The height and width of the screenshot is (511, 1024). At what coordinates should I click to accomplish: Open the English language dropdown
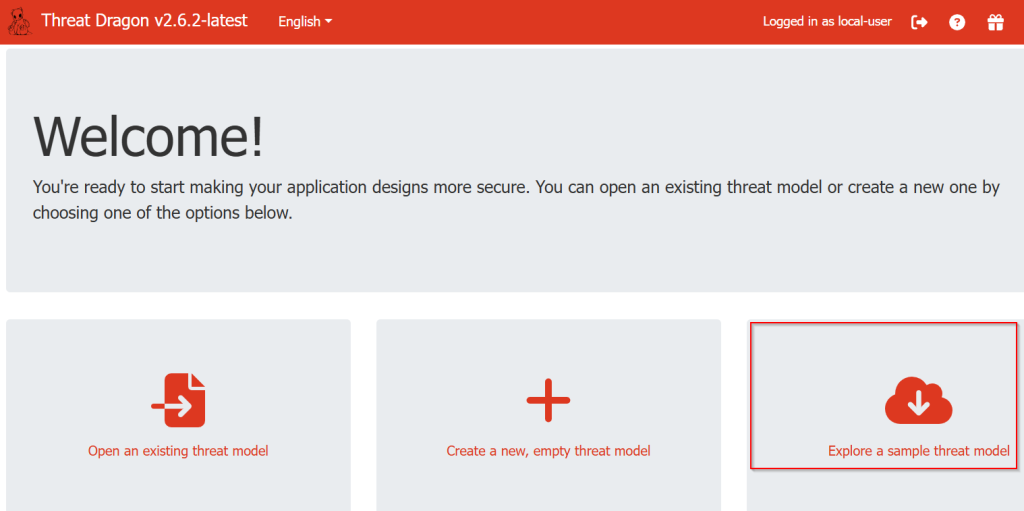pos(305,22)
